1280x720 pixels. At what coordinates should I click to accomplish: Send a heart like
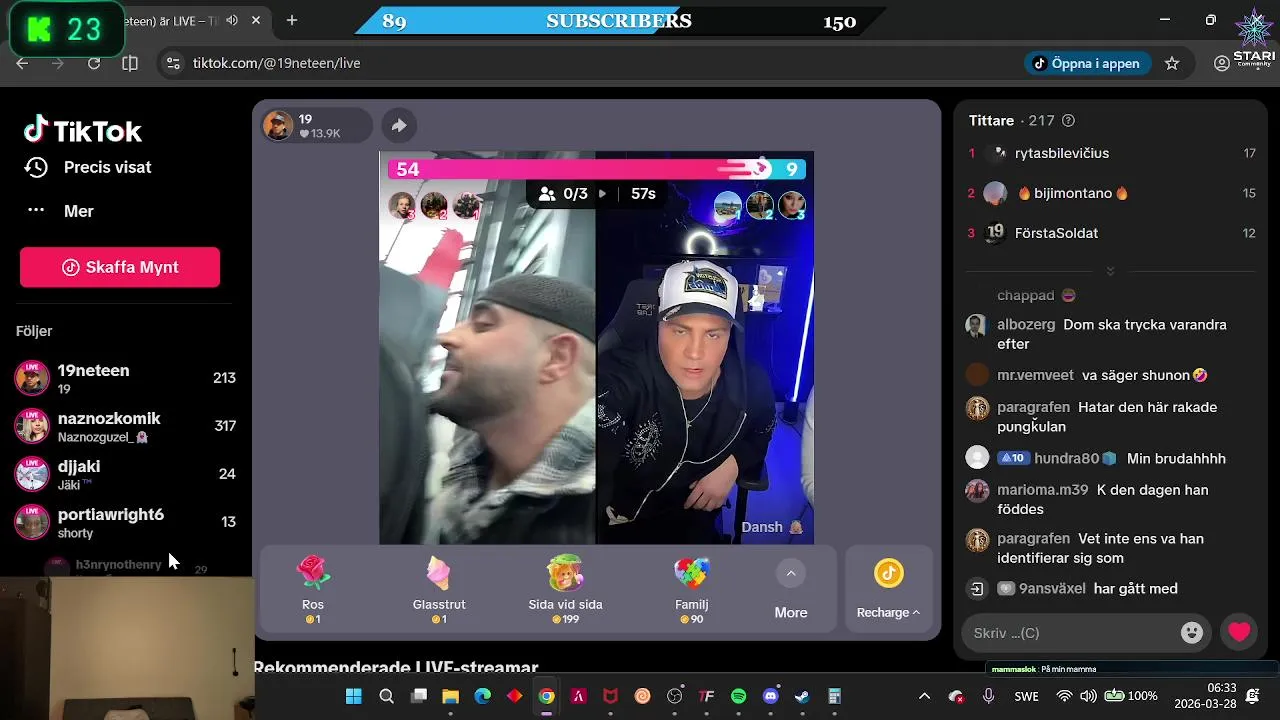[1239, 632]
